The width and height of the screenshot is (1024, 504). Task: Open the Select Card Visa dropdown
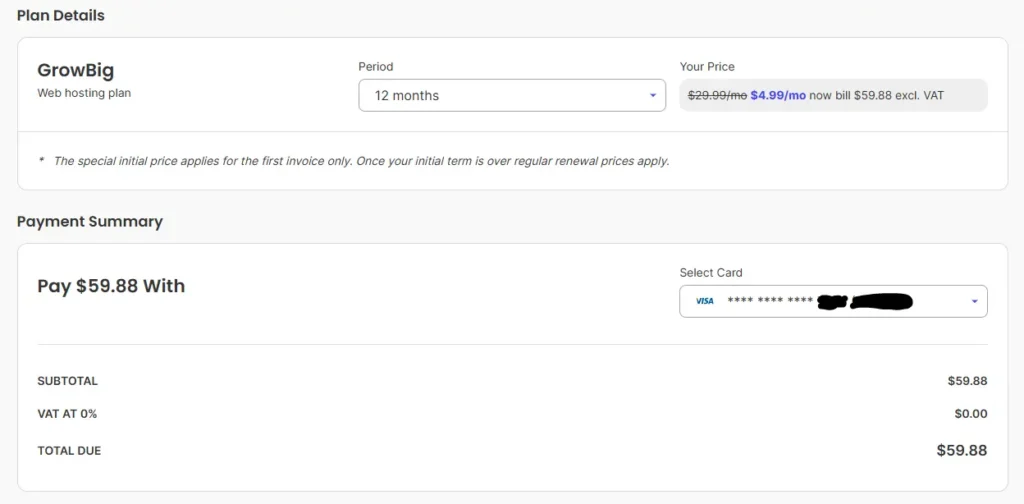(x=833, y=302)
